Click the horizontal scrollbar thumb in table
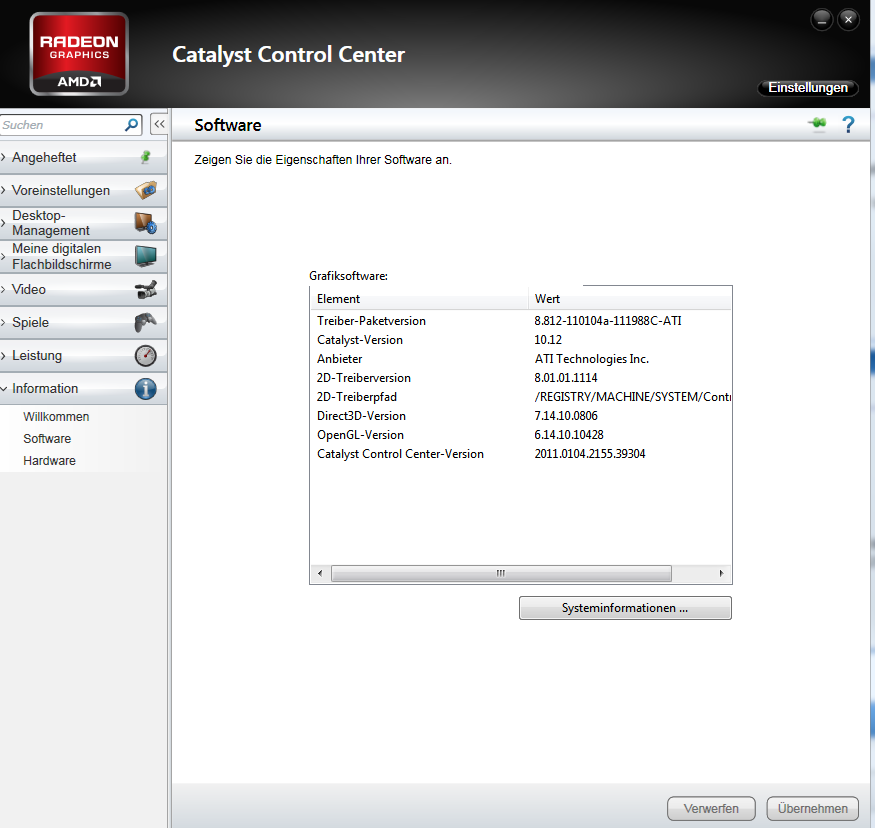The image size is (875, 828). coord(501,573)
